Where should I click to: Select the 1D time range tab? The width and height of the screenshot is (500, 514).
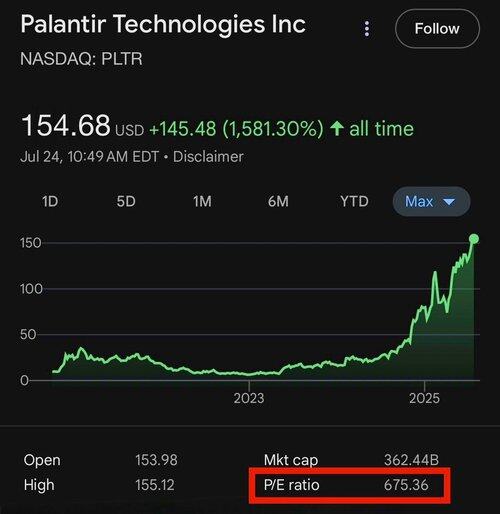[x=50, y=201]
